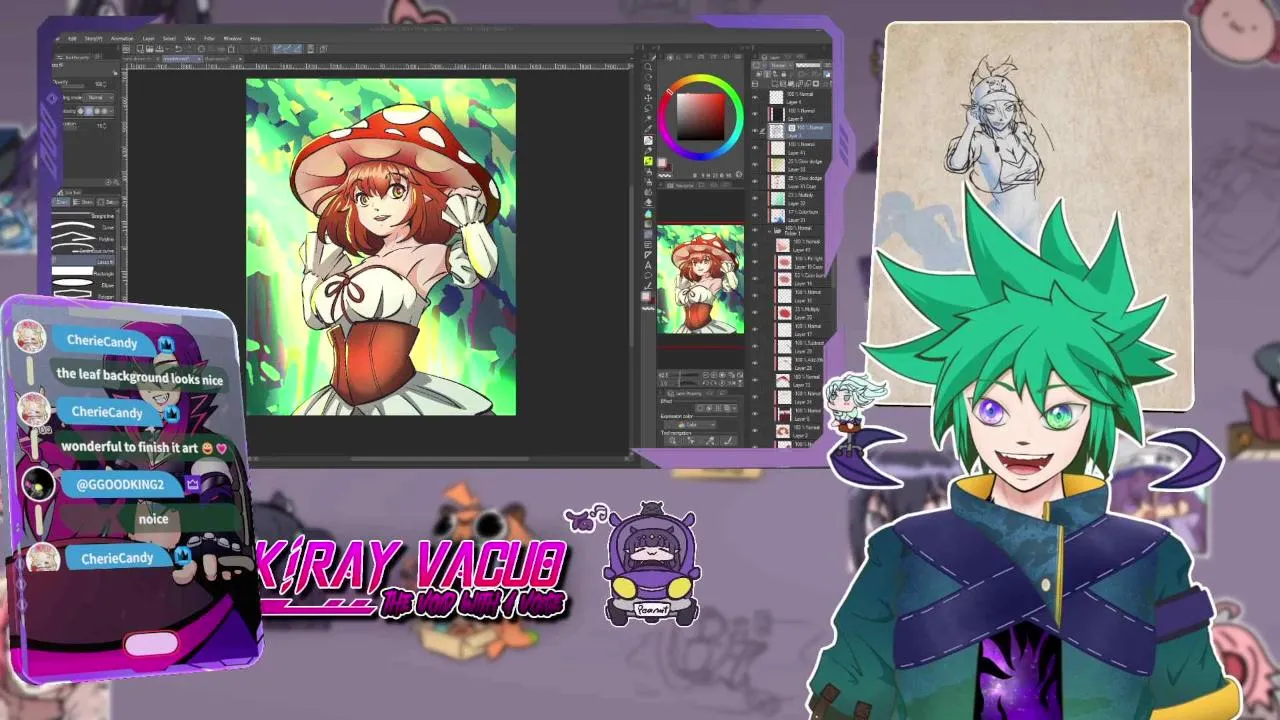This screenshot has height=720, width=1280.
Task: Choose Straight line sub tool
Action: (x=83, y=216)
